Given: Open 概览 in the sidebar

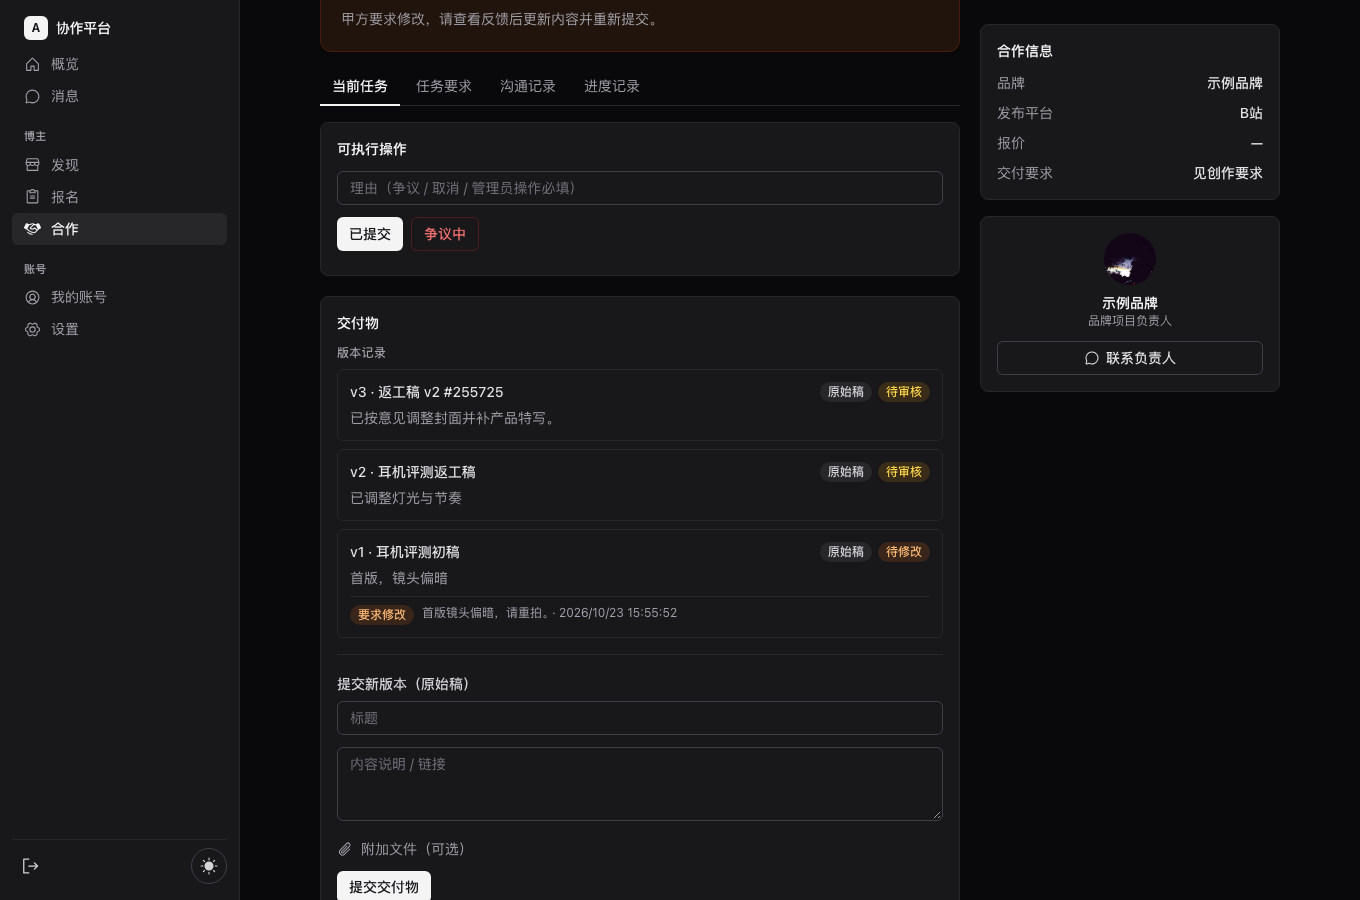Looking at the screenshot, I should (120, 64).
